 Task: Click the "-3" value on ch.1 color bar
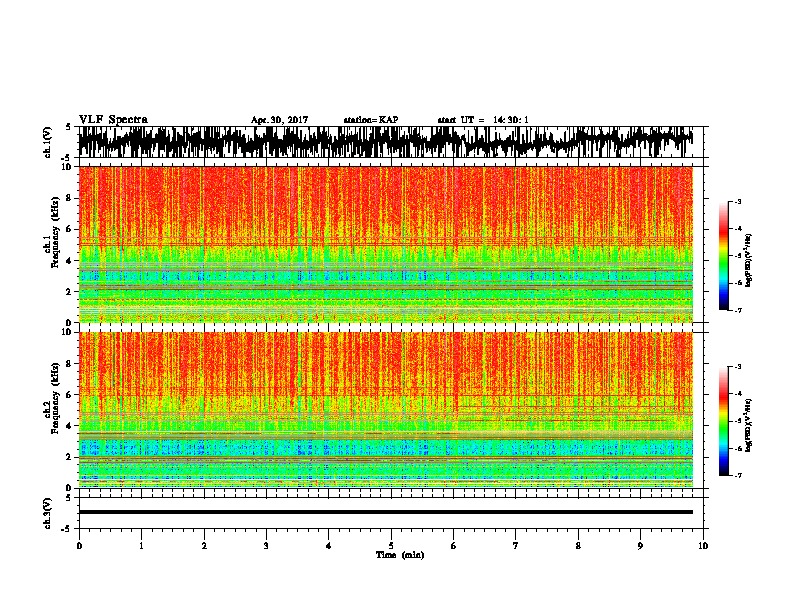point(738,201)
